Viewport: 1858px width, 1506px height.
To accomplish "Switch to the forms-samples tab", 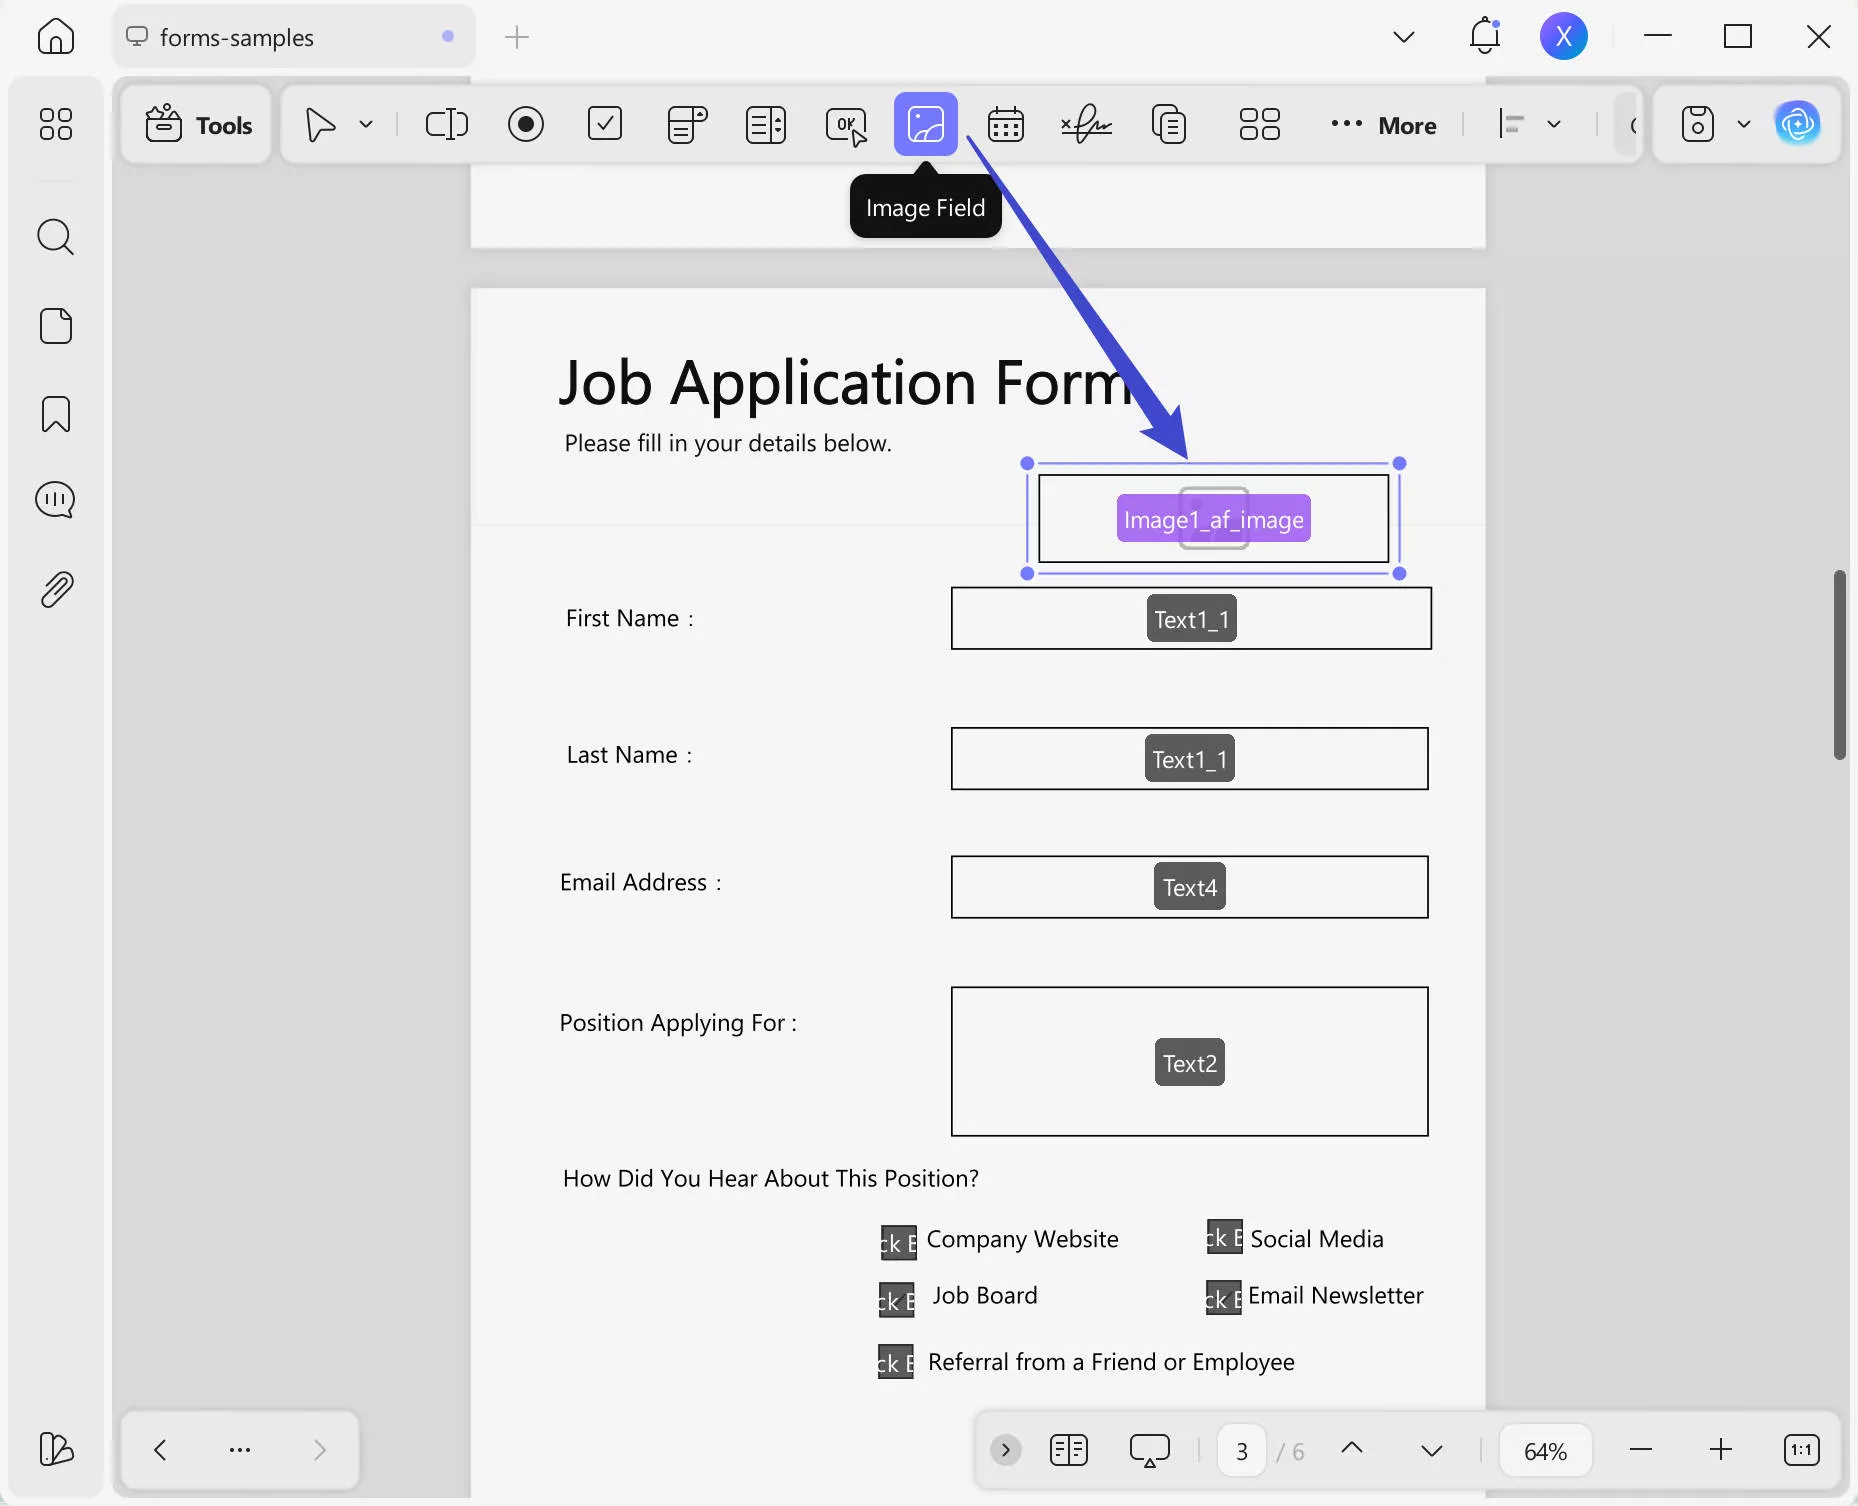I will pos(237,37).
